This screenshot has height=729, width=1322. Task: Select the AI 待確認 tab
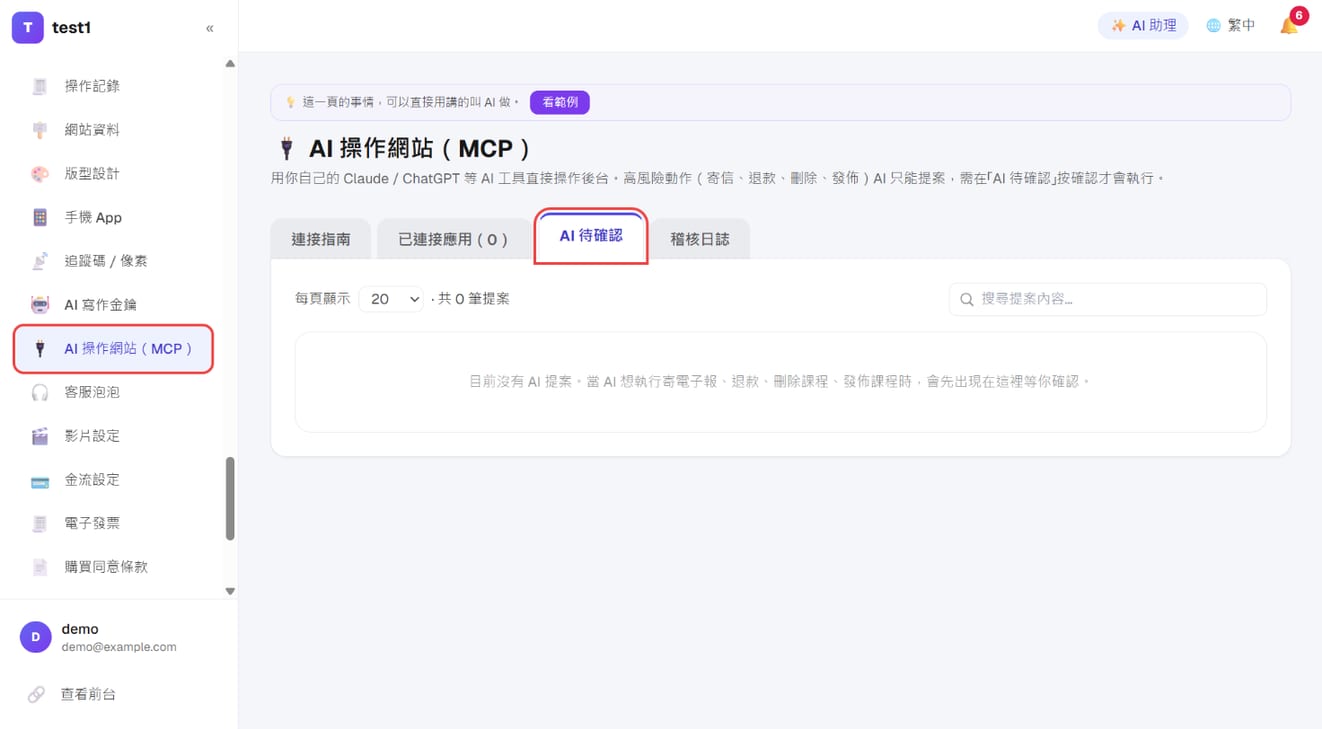click(x=591, y=236)
